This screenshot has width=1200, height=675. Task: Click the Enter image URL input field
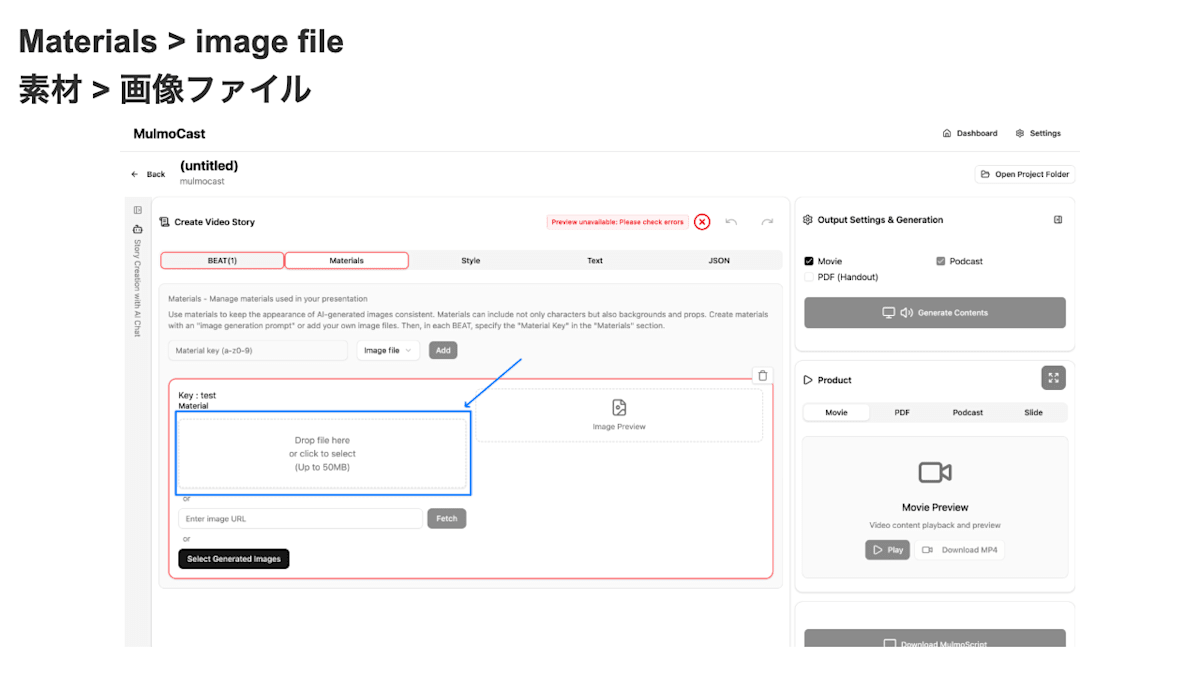pos(300,518)
